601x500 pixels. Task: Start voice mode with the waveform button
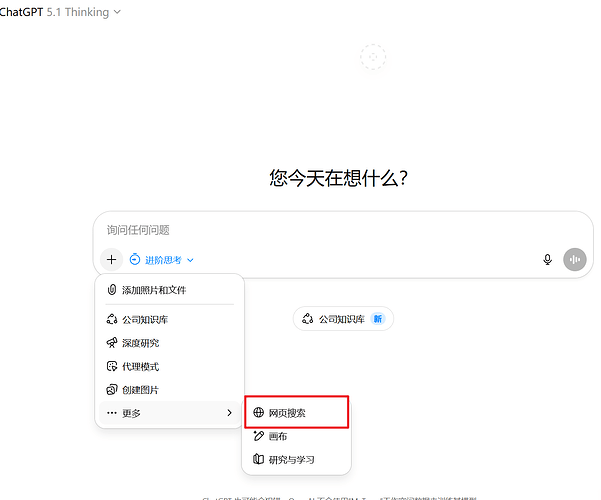click(575, 260)
